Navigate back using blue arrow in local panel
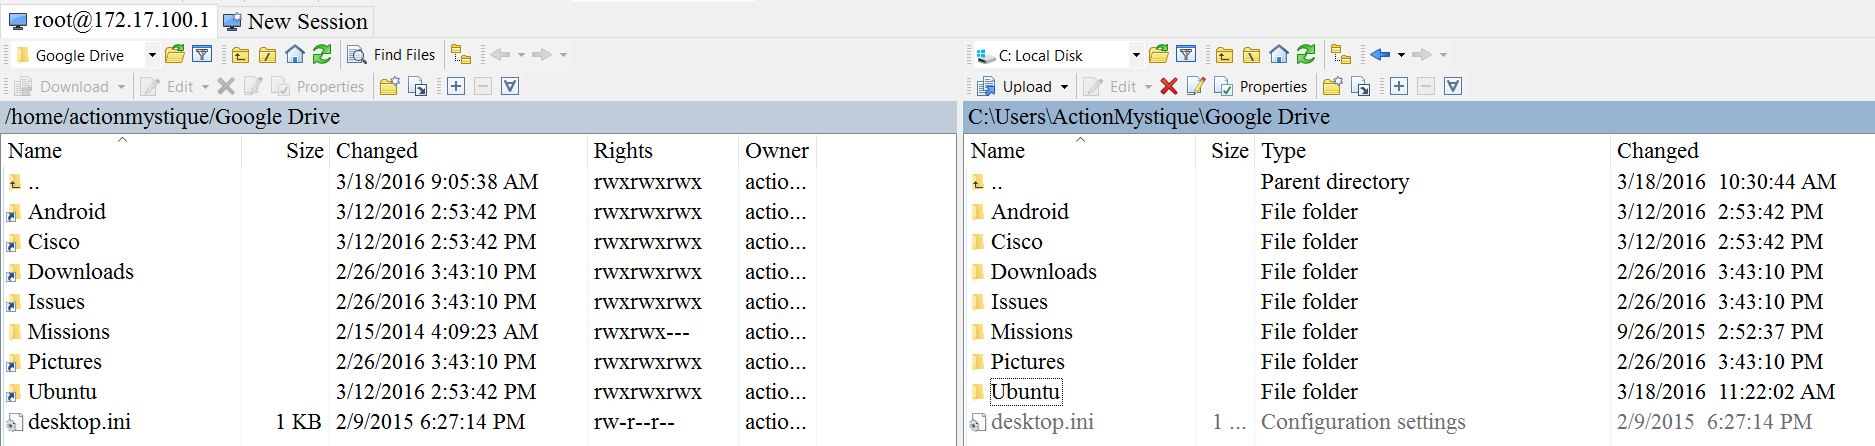Viewport: 1875px width, 446px height. (1380, 55)
